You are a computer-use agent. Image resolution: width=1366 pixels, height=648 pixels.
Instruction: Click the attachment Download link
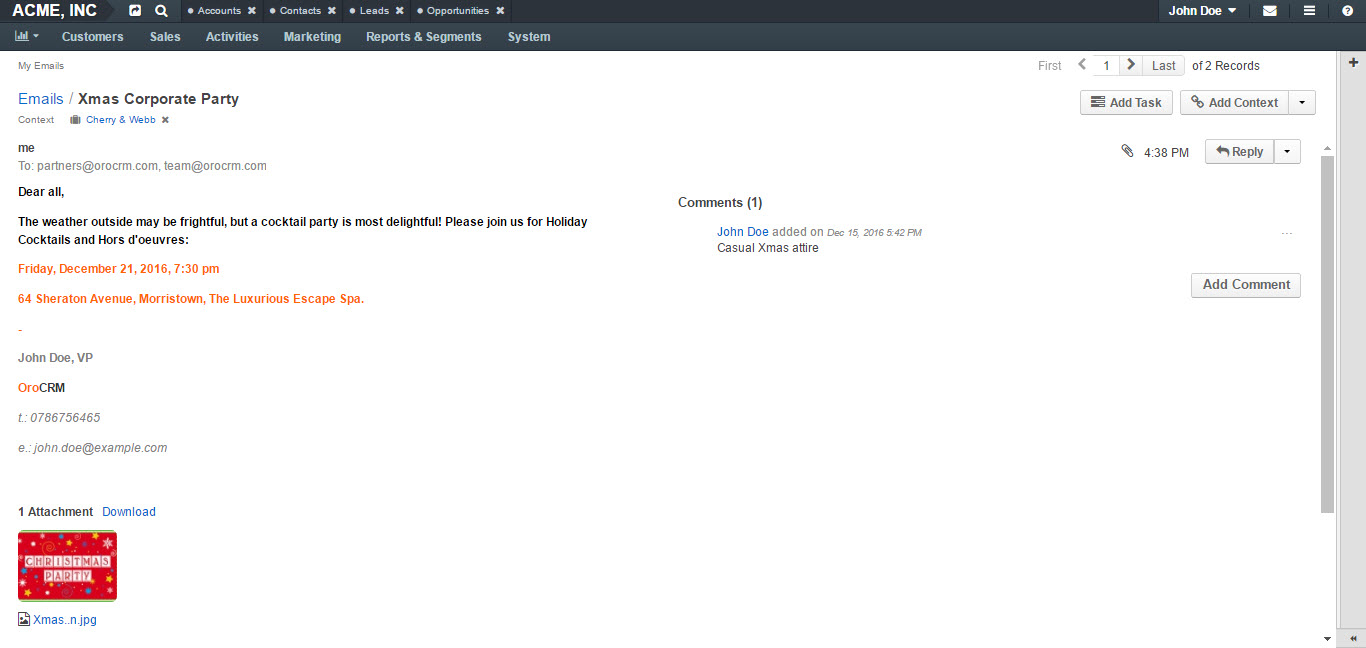click(129, 512)
